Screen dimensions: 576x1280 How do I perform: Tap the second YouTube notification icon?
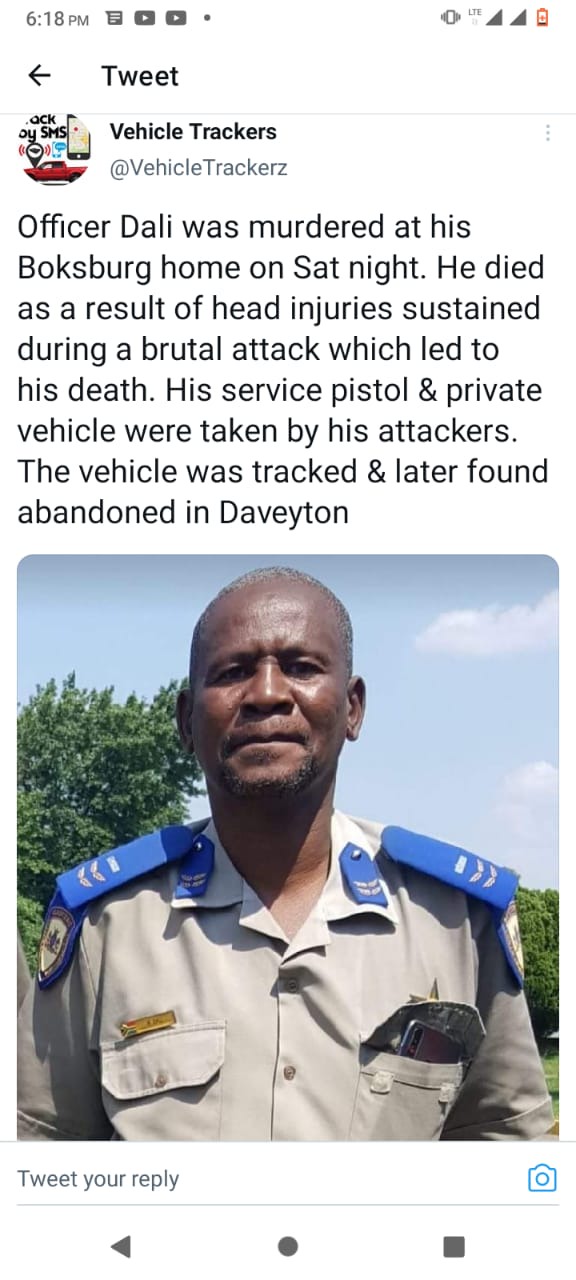pyautogui.click(x=176, y=17)
